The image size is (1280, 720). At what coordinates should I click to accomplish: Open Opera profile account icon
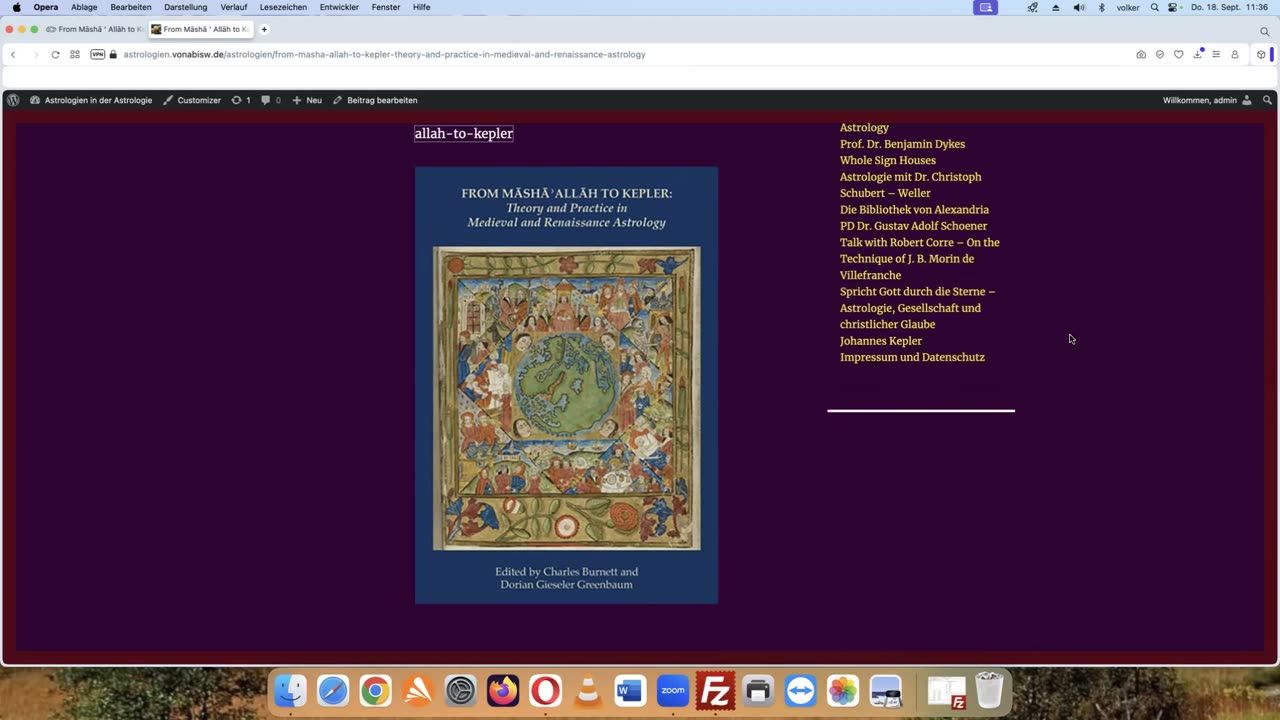pyautogui.click(x=1235, y=54)
